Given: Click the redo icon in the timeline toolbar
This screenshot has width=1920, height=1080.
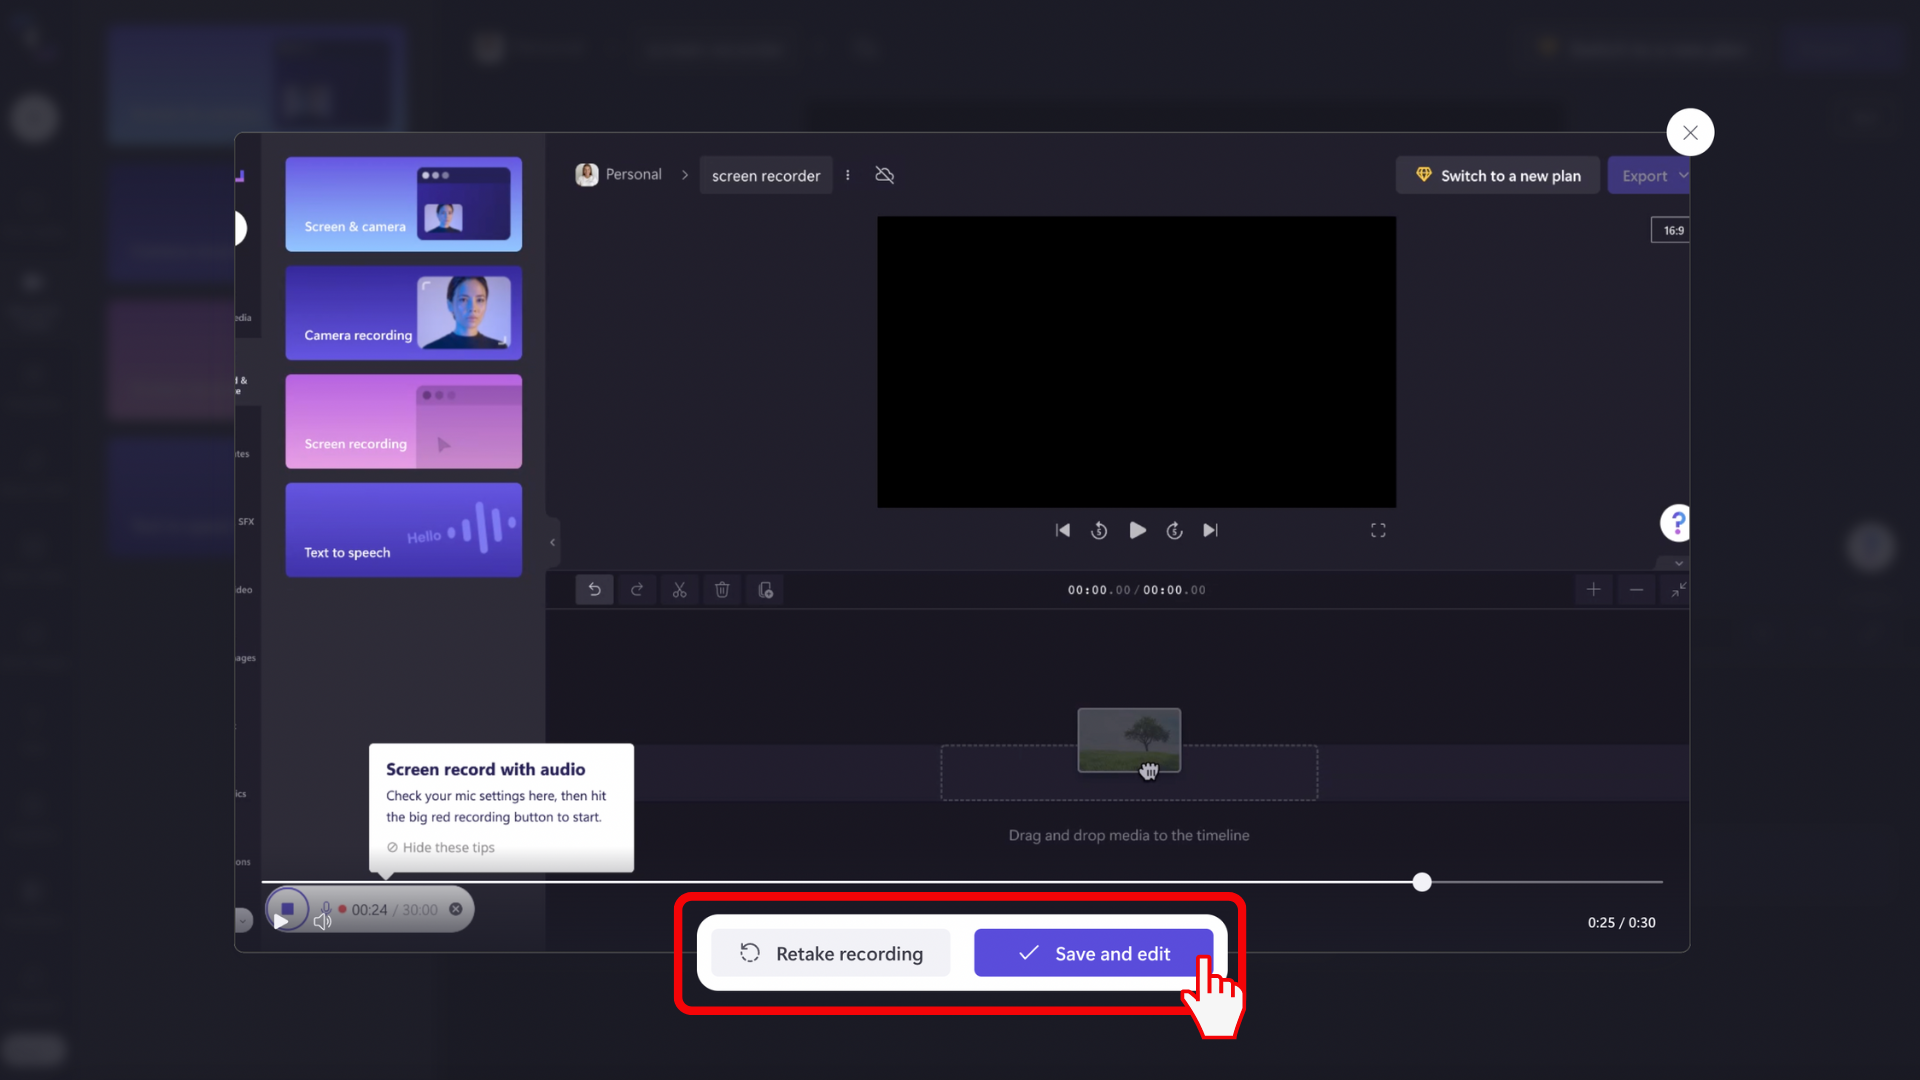Looking at the screenshot, I should pyautogui.click(x=637, y=589).
